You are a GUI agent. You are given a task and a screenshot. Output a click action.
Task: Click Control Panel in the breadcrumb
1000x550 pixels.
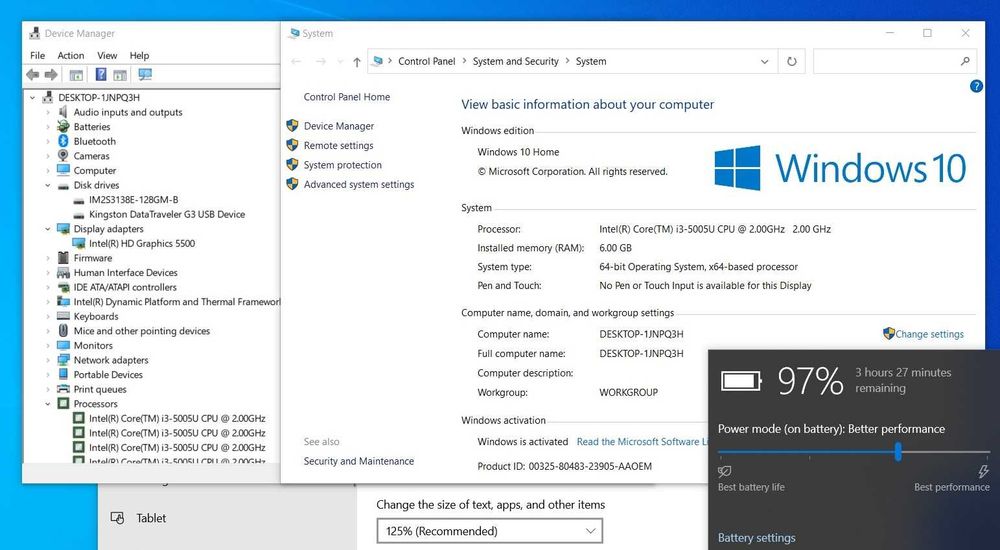pos(427,61)
